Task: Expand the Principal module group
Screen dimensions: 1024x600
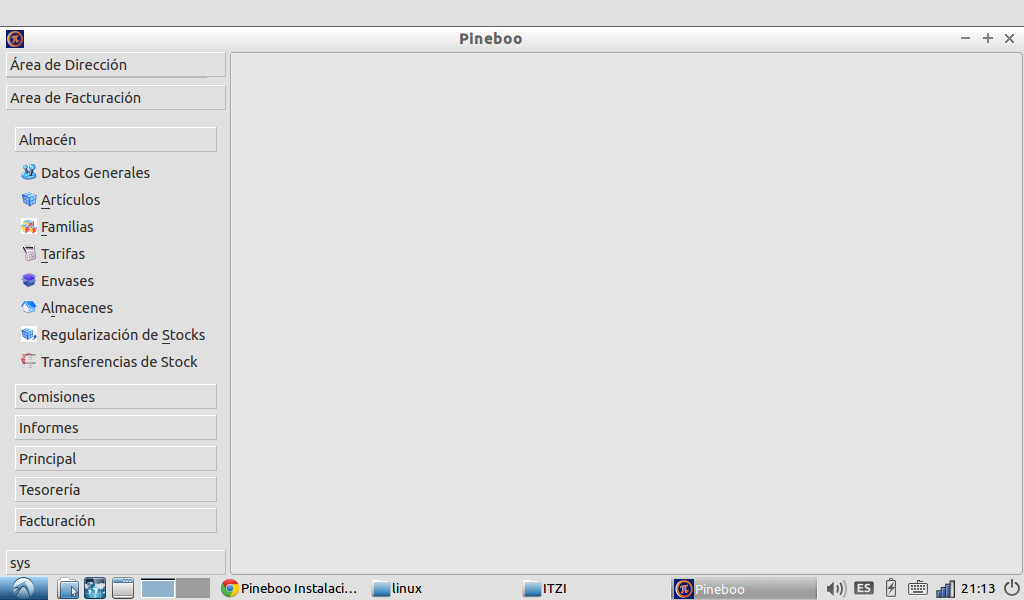Action: (x=116, y=458)
